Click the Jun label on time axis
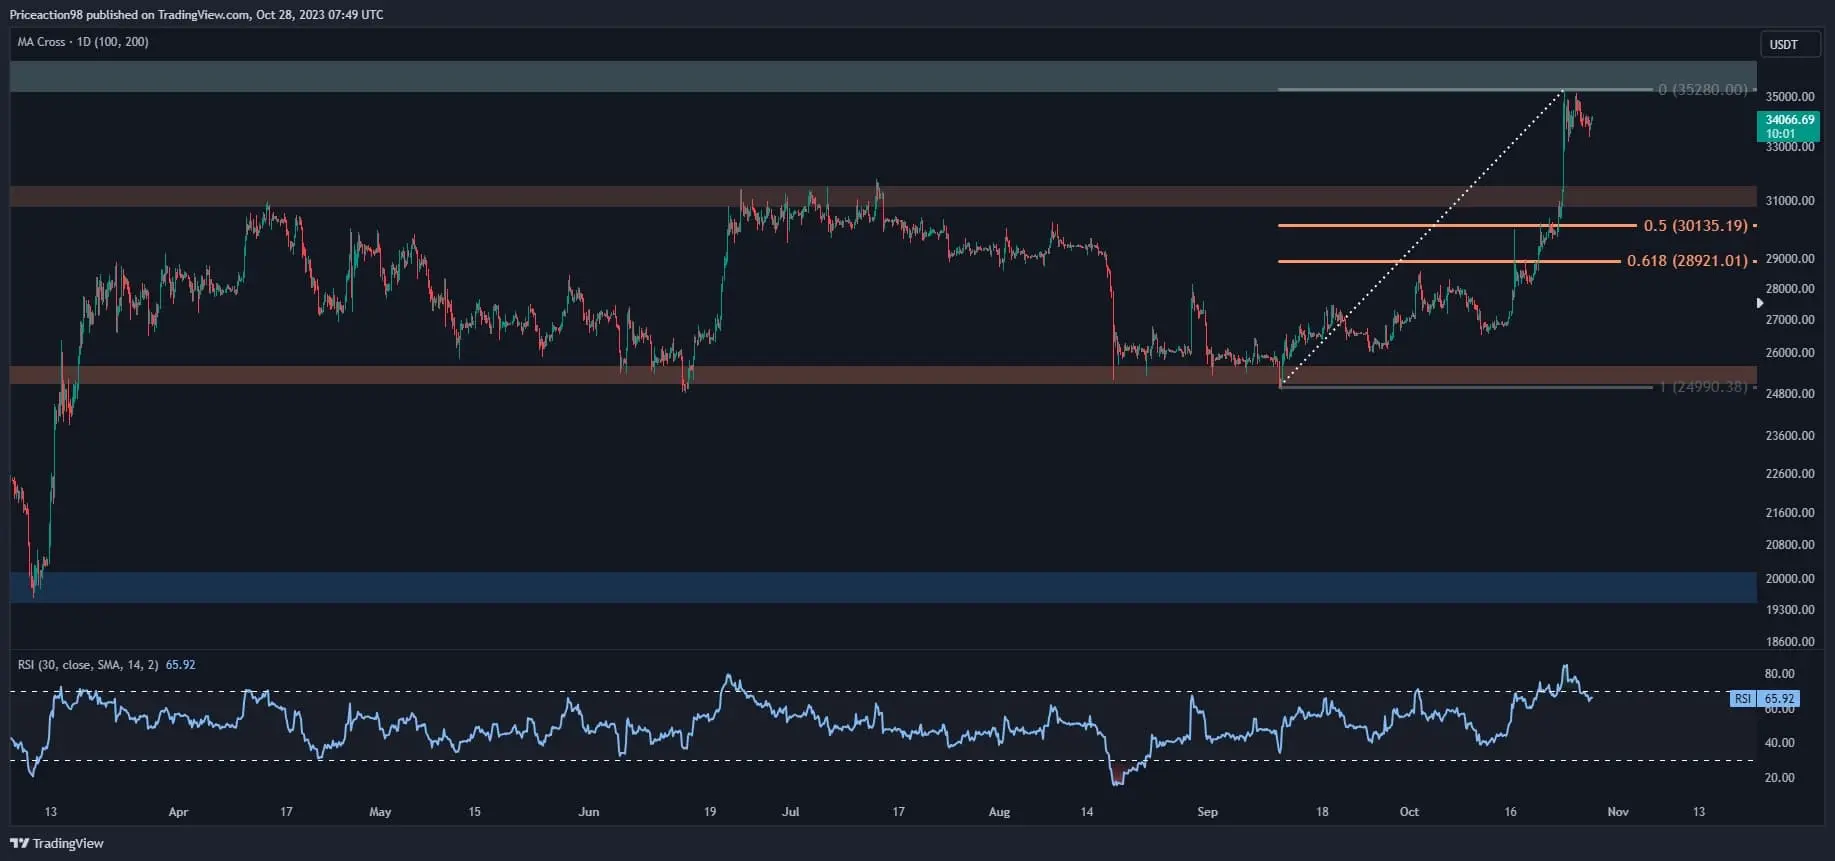 tap(589, 812)
